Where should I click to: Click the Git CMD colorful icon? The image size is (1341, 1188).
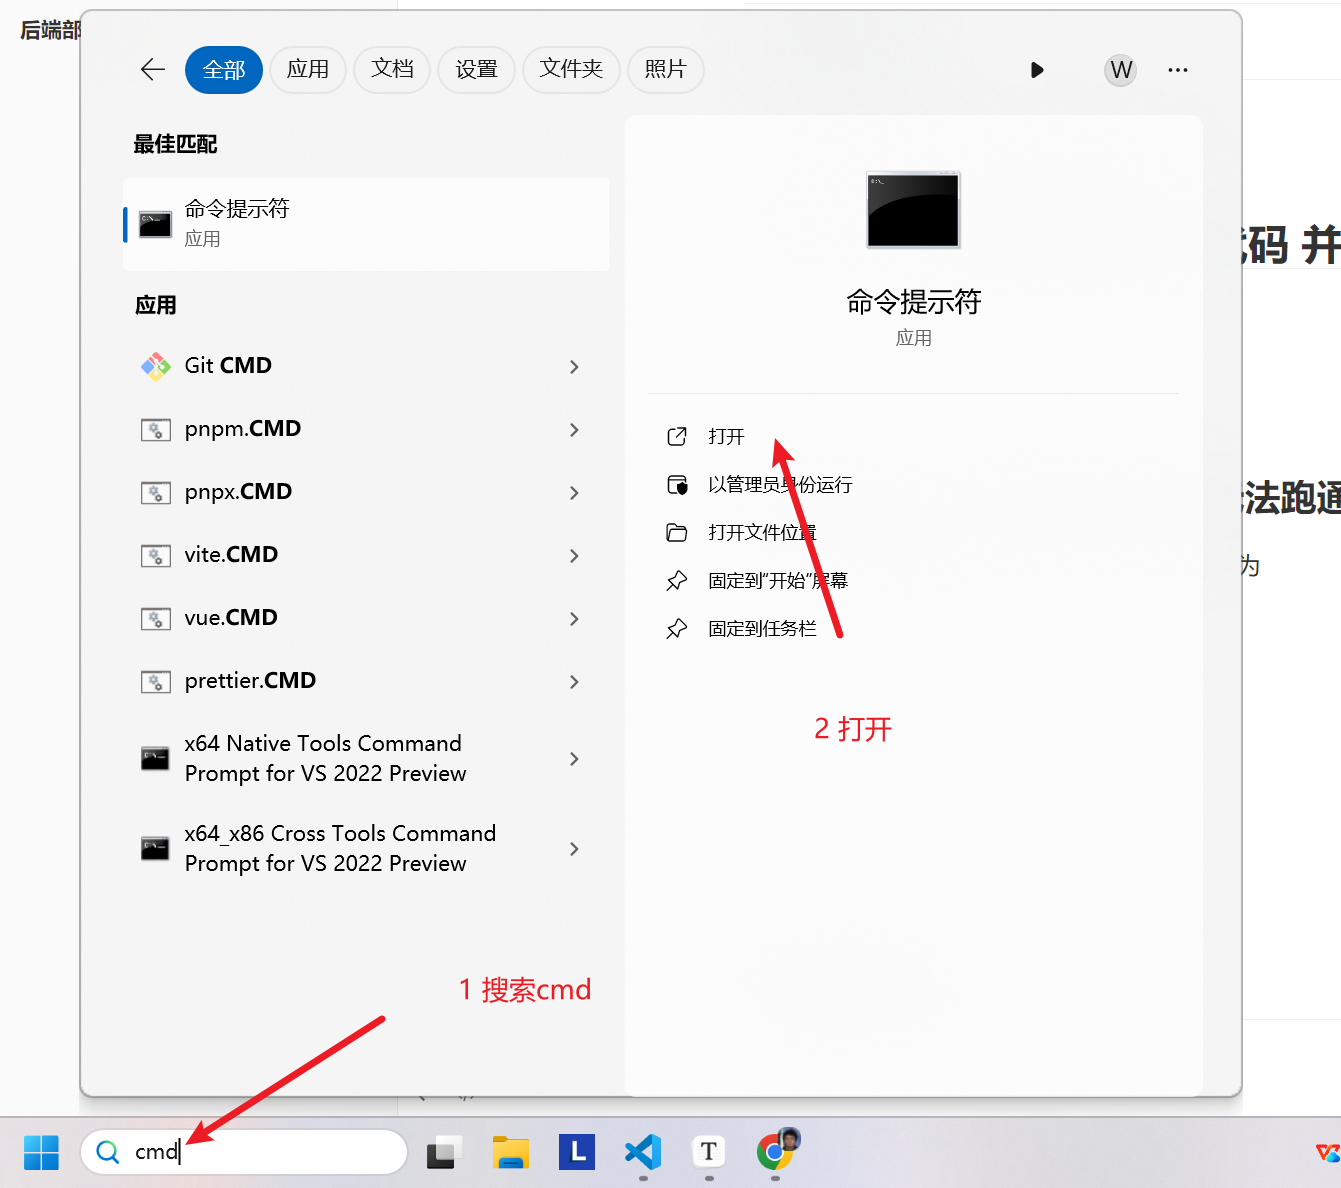click(x=155, y=367)
